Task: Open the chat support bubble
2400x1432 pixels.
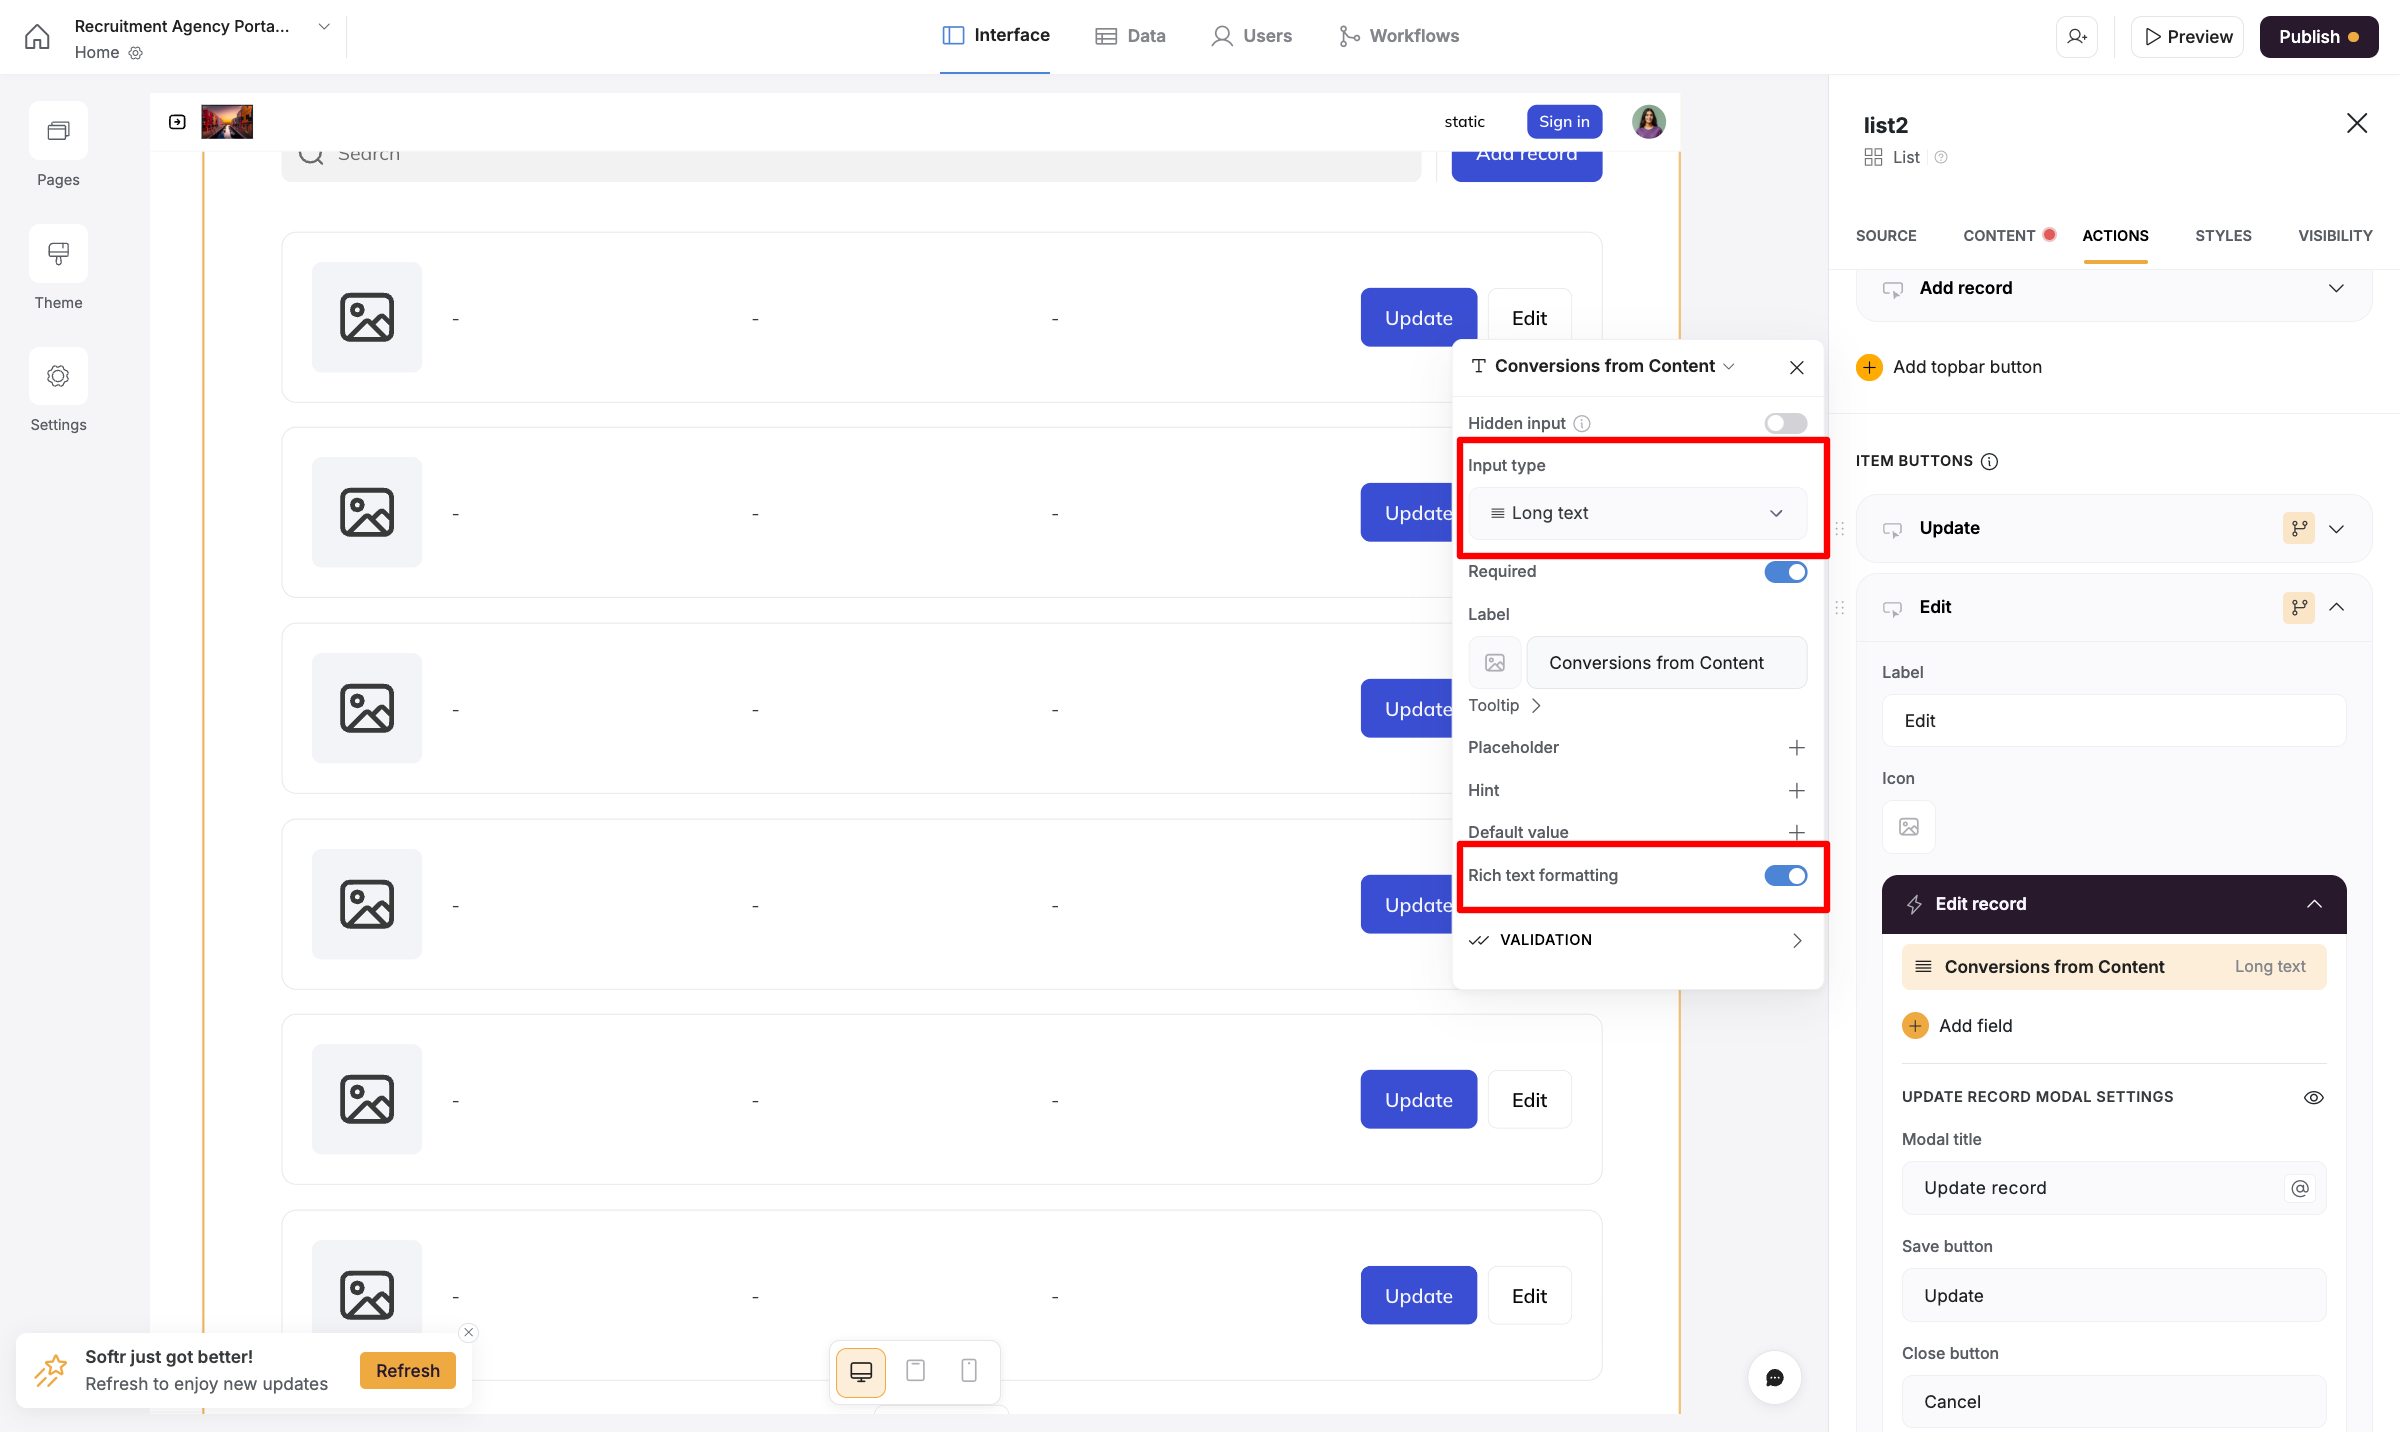Action: 1775,1378
